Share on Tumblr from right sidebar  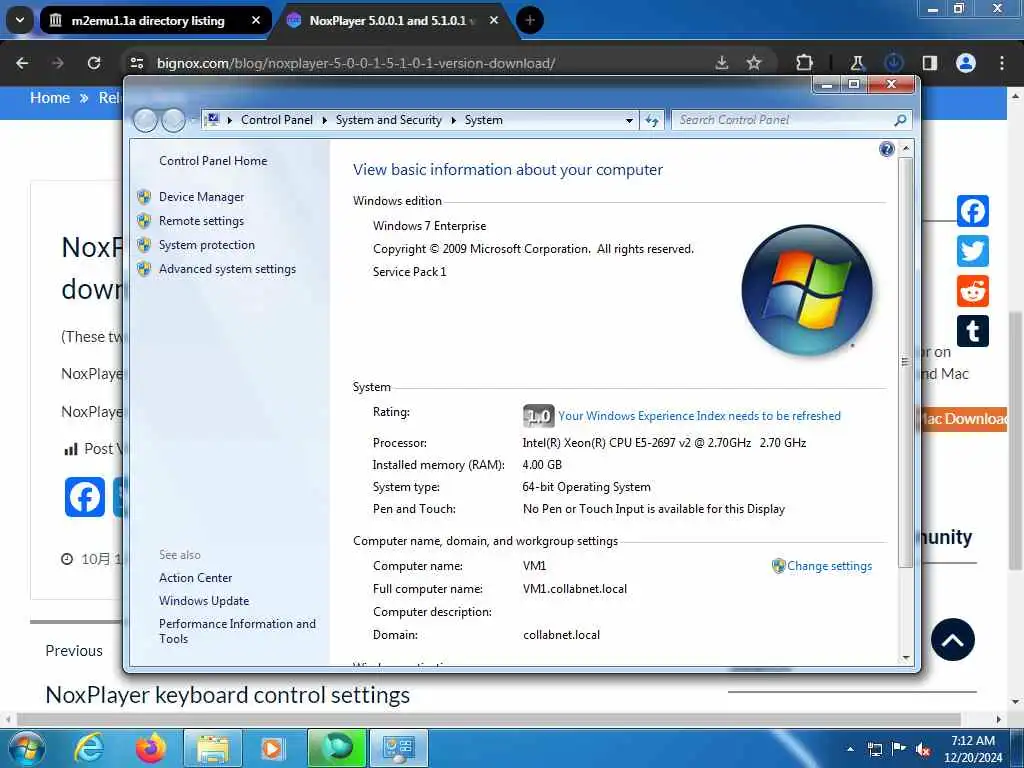tap(972, 331)
